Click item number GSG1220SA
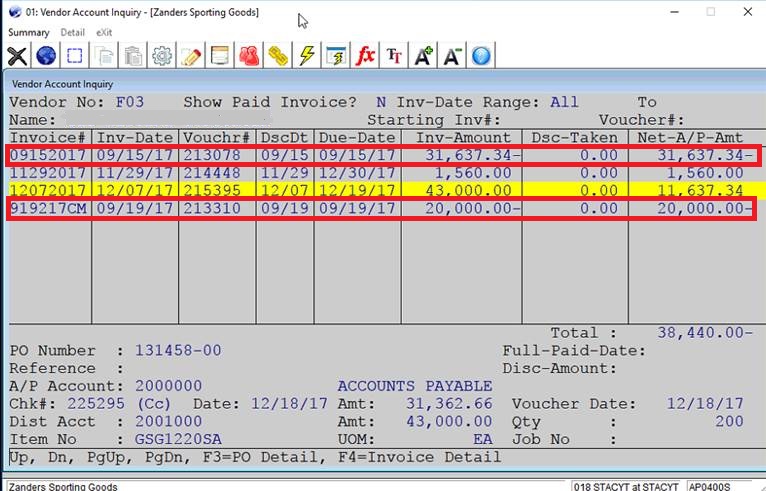This screenshot has height=491, width=766. click(178, 439)
